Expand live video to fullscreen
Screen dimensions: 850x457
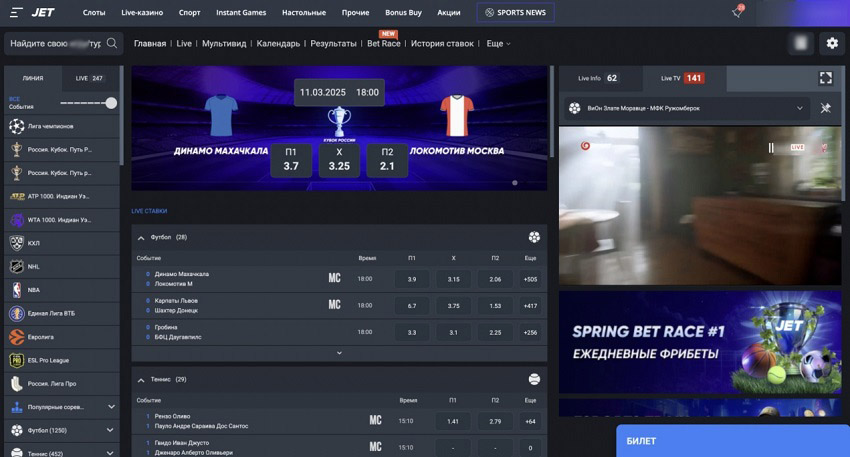[x=826, y=78]
